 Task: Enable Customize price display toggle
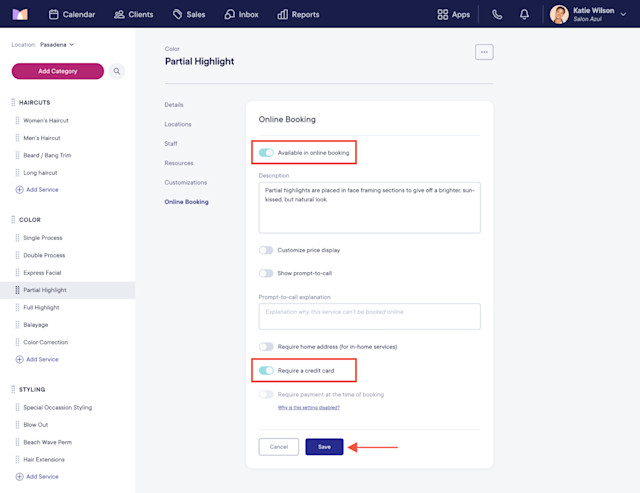[x=266, y=250]
